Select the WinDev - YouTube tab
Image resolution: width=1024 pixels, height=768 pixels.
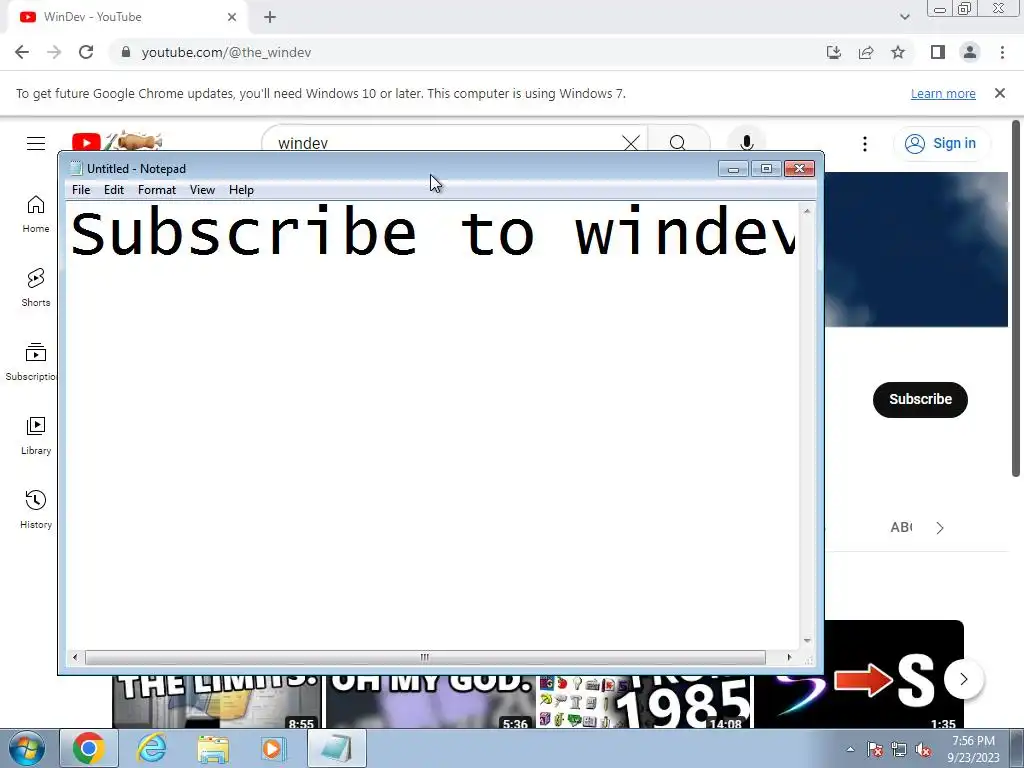pyautogui.click(x=127, y=17)
